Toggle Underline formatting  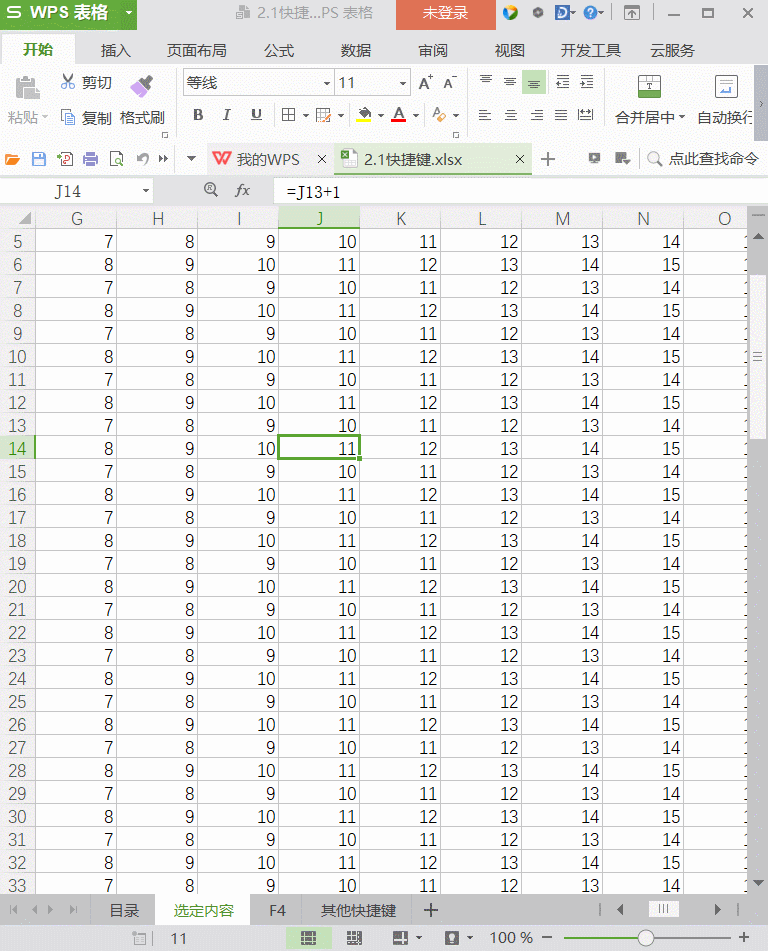pyautogui.click(x=254, y=116)
